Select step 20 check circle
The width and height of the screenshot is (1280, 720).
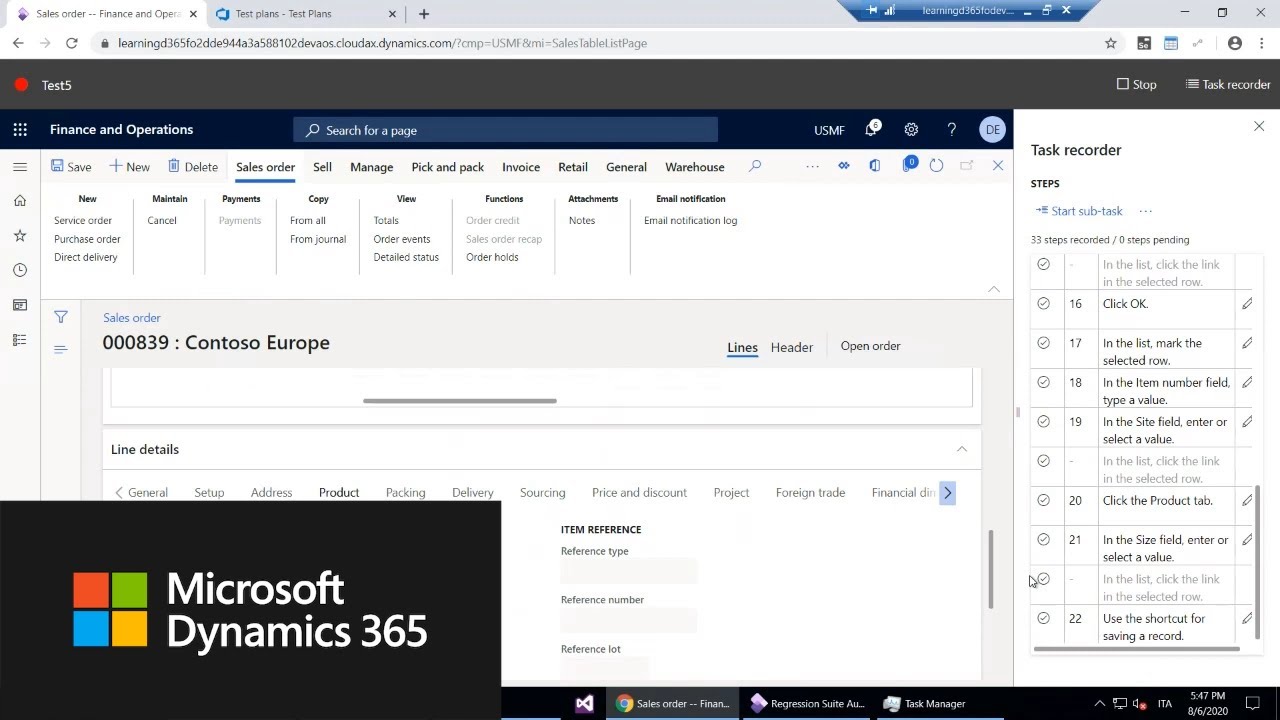1044,500
